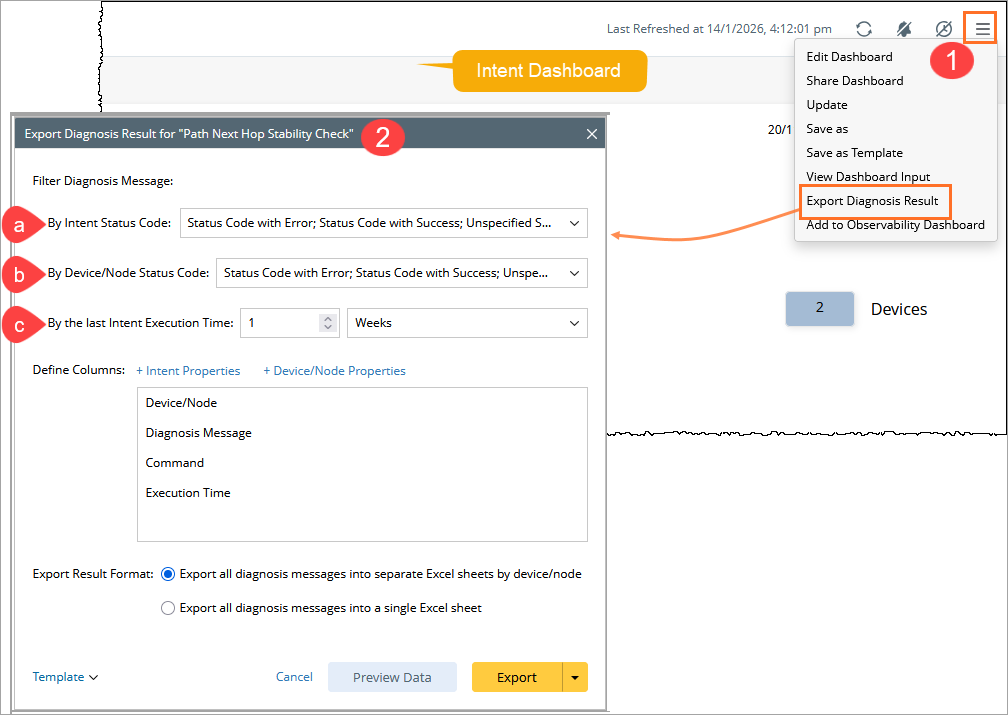Select the Command column entry
This screenshot has height=715, width=1008.
(x=175, y=463)
